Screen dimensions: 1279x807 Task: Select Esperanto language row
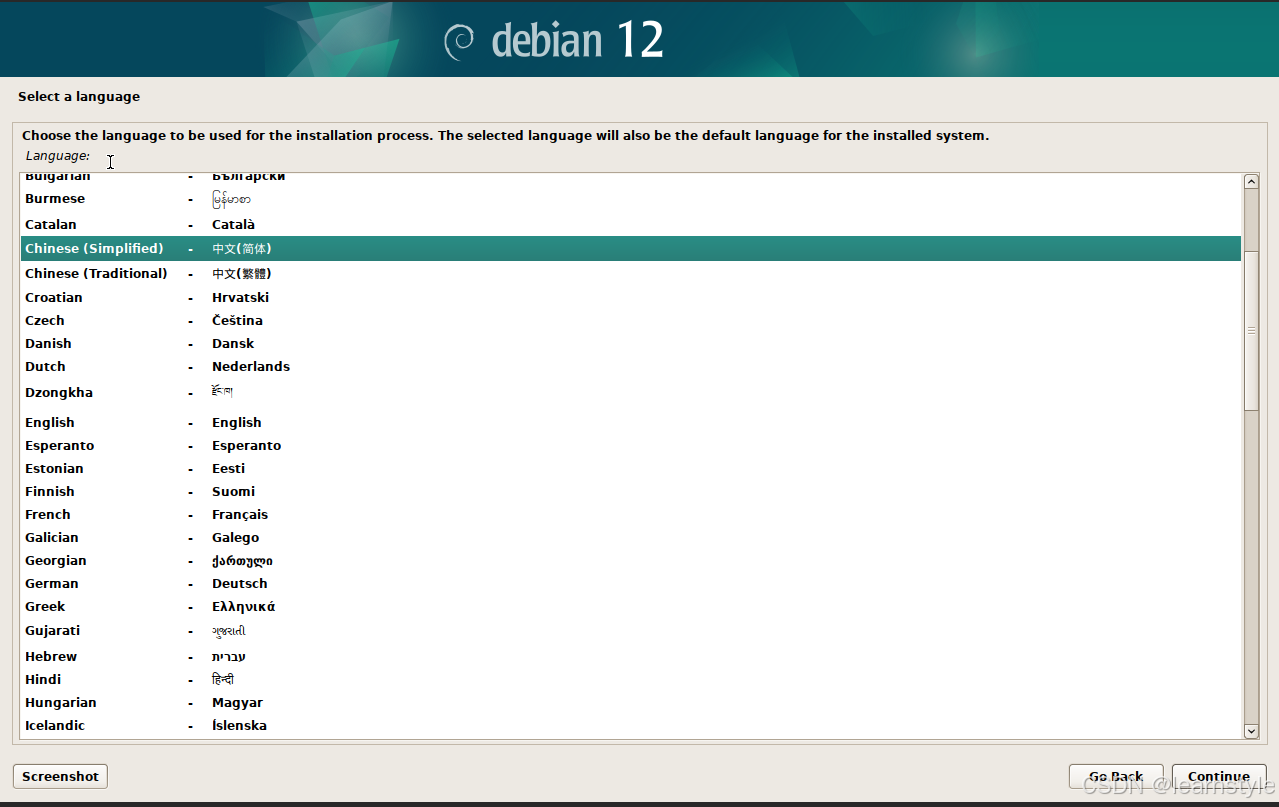click(x=631, y=445)
